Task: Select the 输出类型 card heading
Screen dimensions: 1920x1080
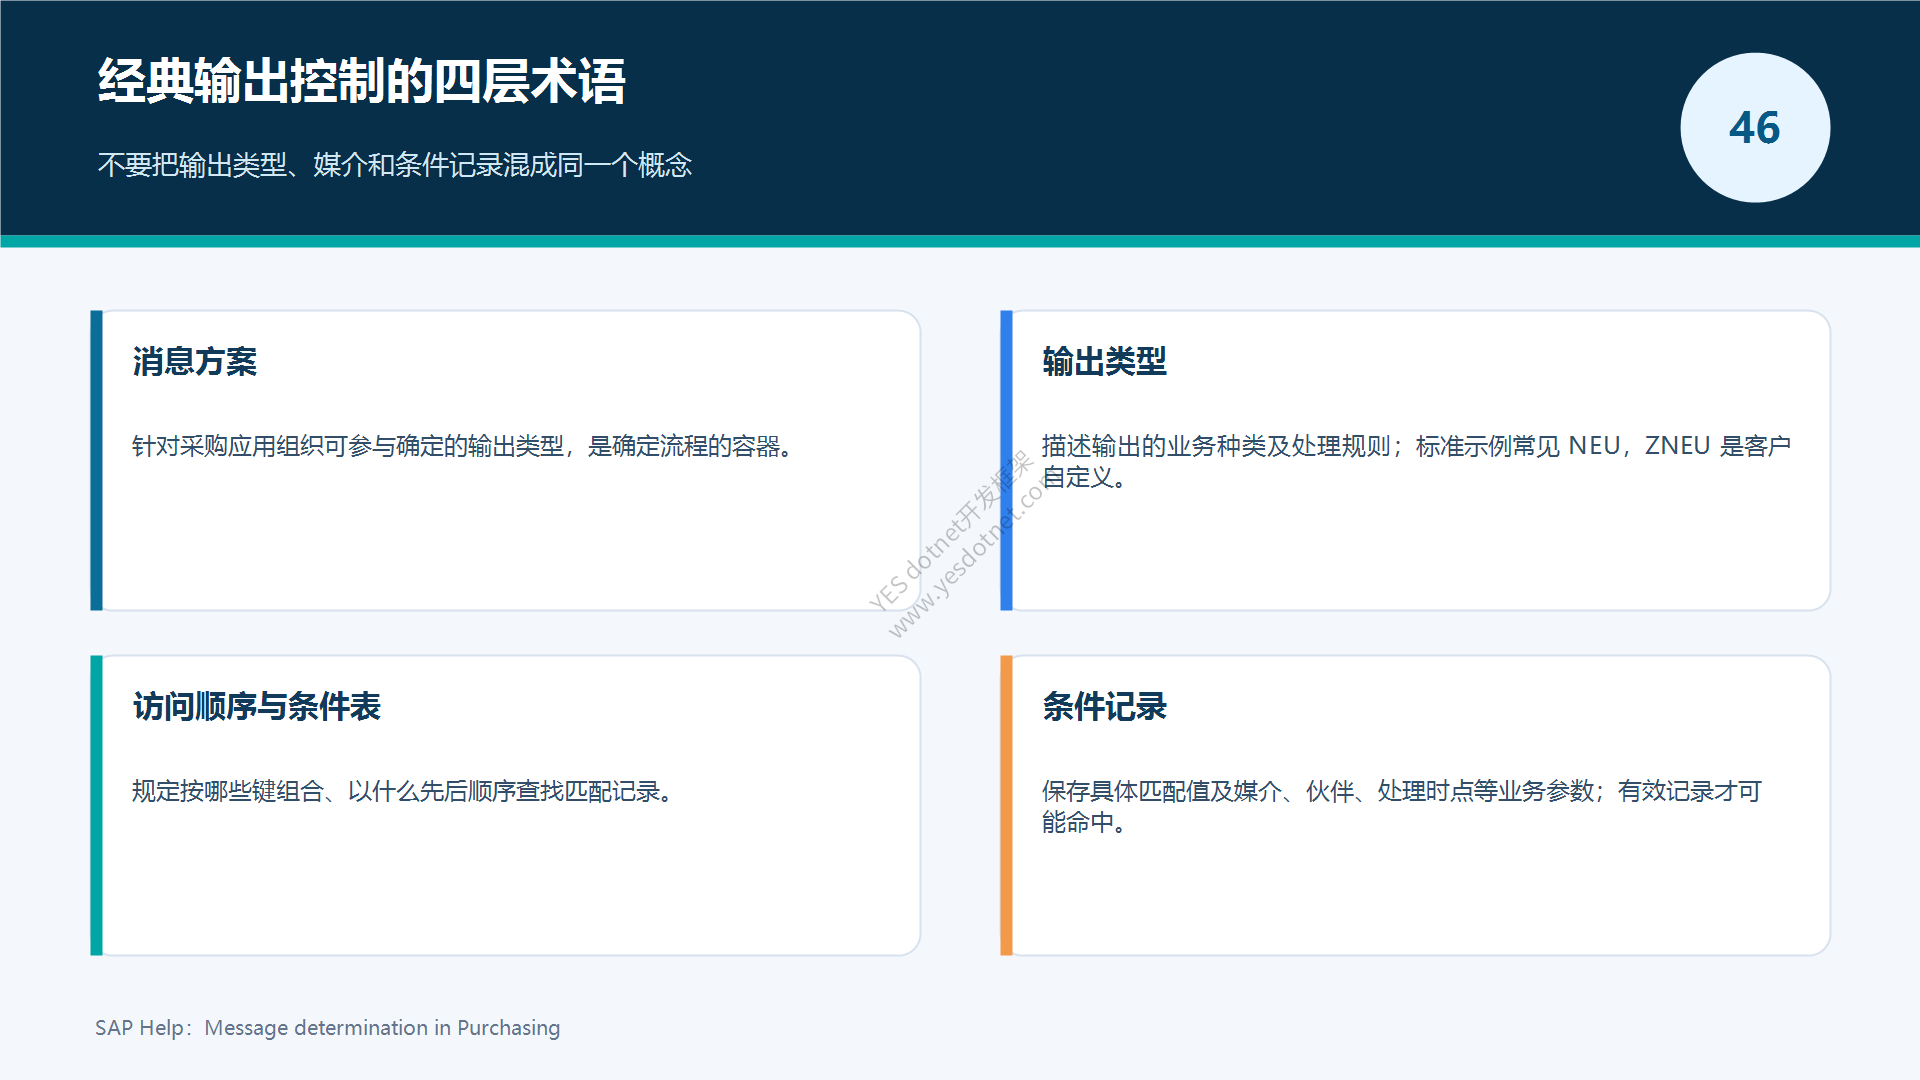Action: tap(1104, 361)
